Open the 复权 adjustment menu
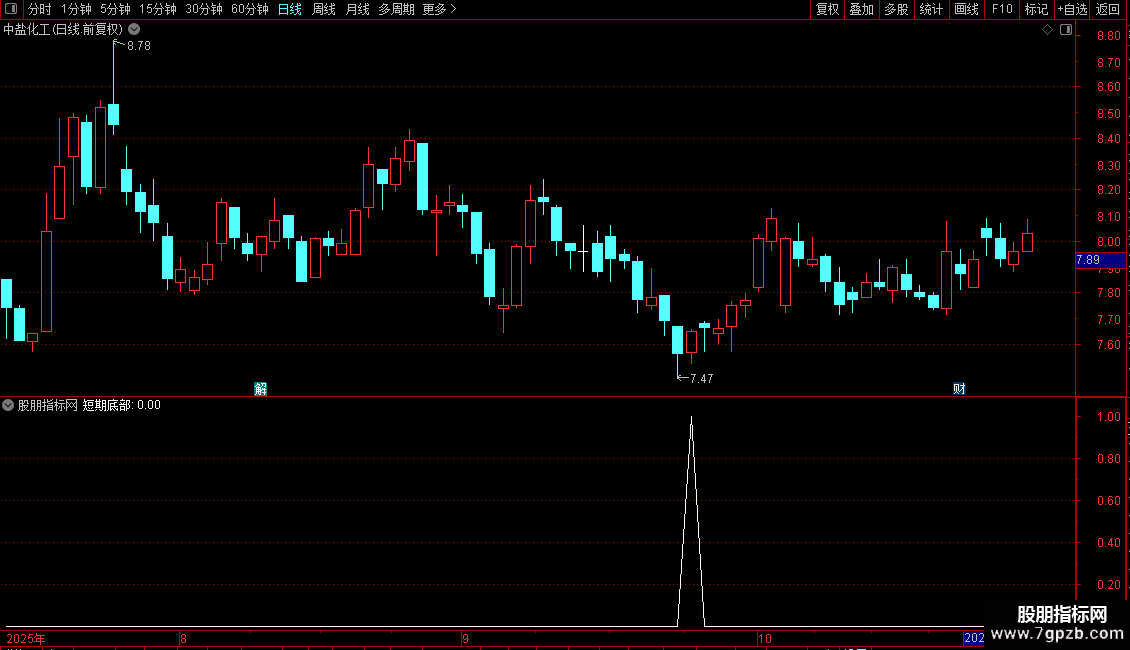The image size is (1130, 650). (x=827, y=9)
